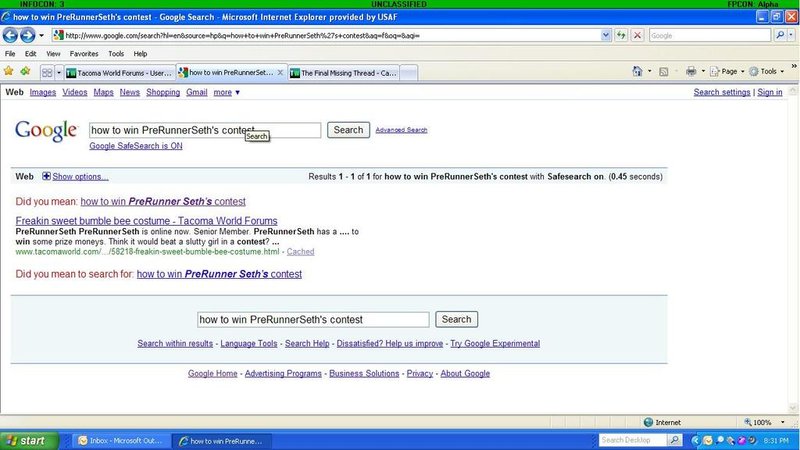The width and height of the screenshot is (800, 450).
Task: Open the Page command menu
Action: 727,71
